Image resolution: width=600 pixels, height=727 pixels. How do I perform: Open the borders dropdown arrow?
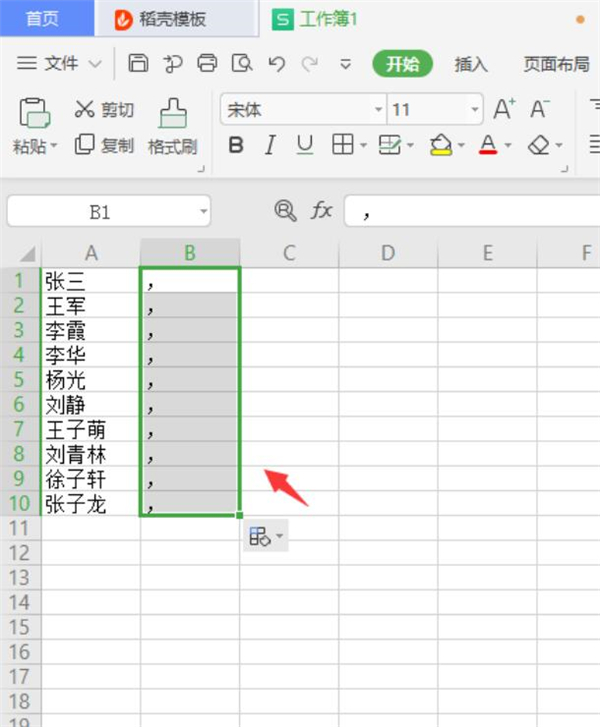click(x=364, y=146)
